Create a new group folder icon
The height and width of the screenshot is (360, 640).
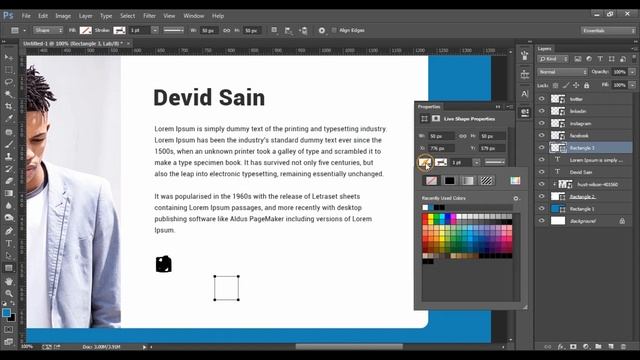(x=598, y=347)
